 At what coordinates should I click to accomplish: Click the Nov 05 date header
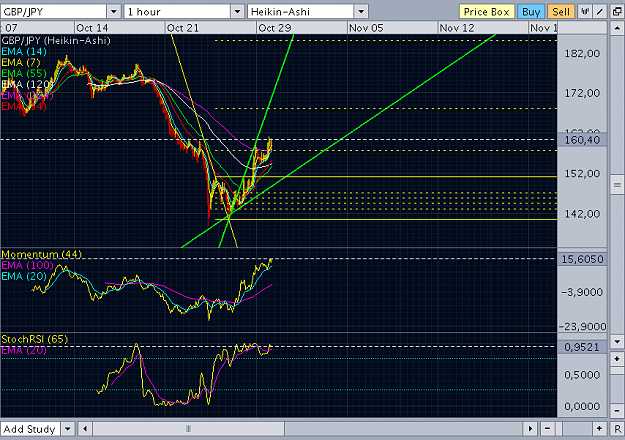tap(366, 28)
